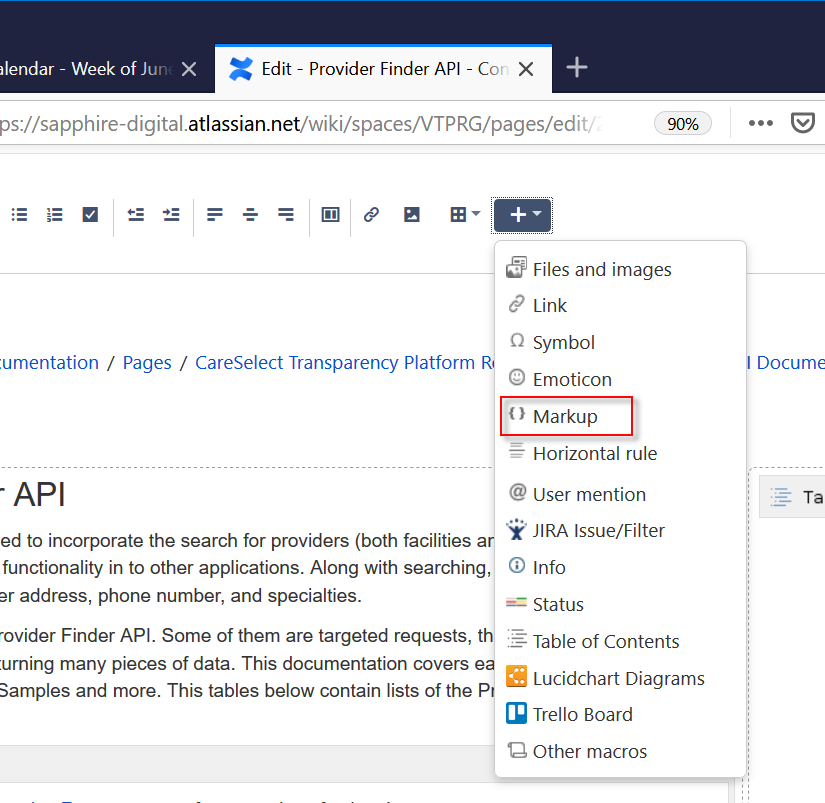Open the Documentation breadcrumb link
The image size is (825, 803).
(49, 363)
